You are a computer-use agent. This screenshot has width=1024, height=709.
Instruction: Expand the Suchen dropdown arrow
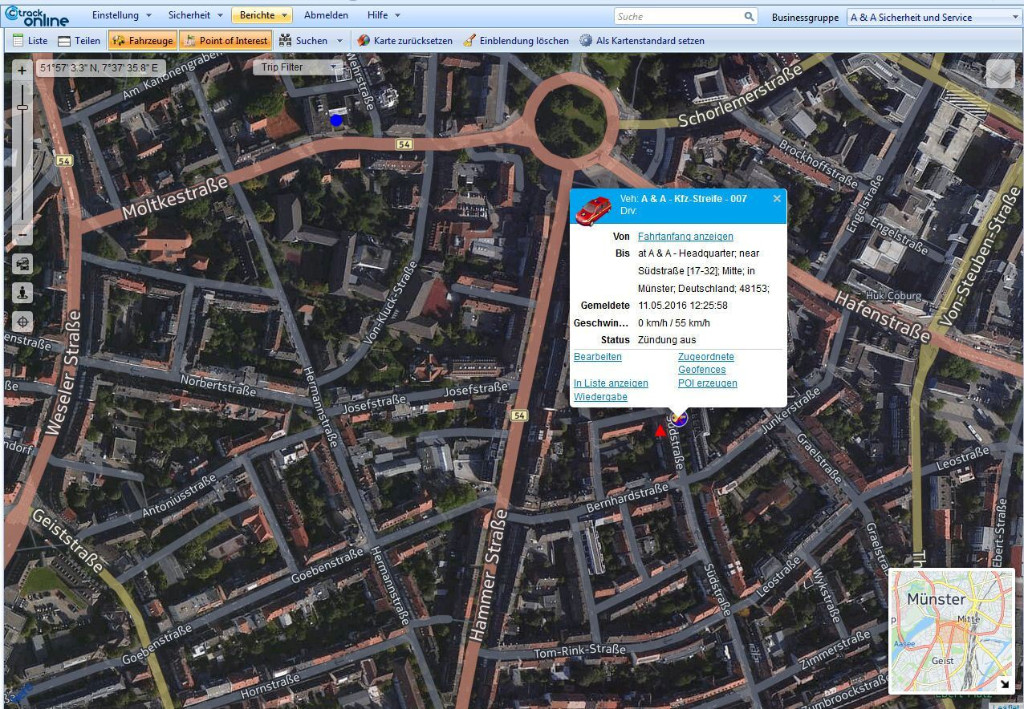coord(340,41)
